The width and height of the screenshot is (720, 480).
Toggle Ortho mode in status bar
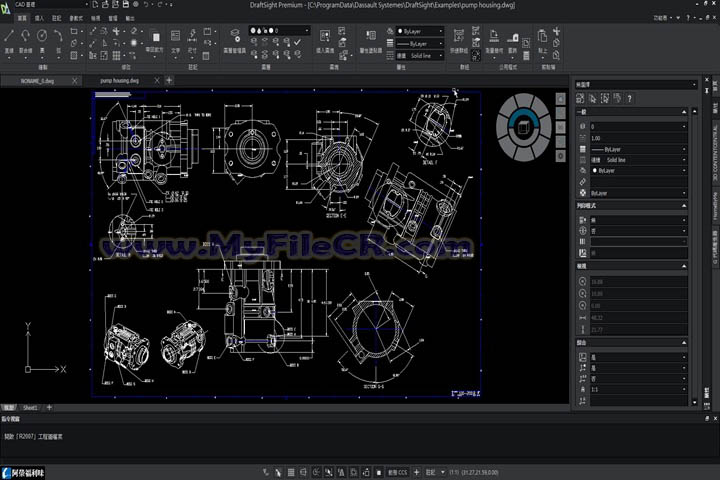304,472
